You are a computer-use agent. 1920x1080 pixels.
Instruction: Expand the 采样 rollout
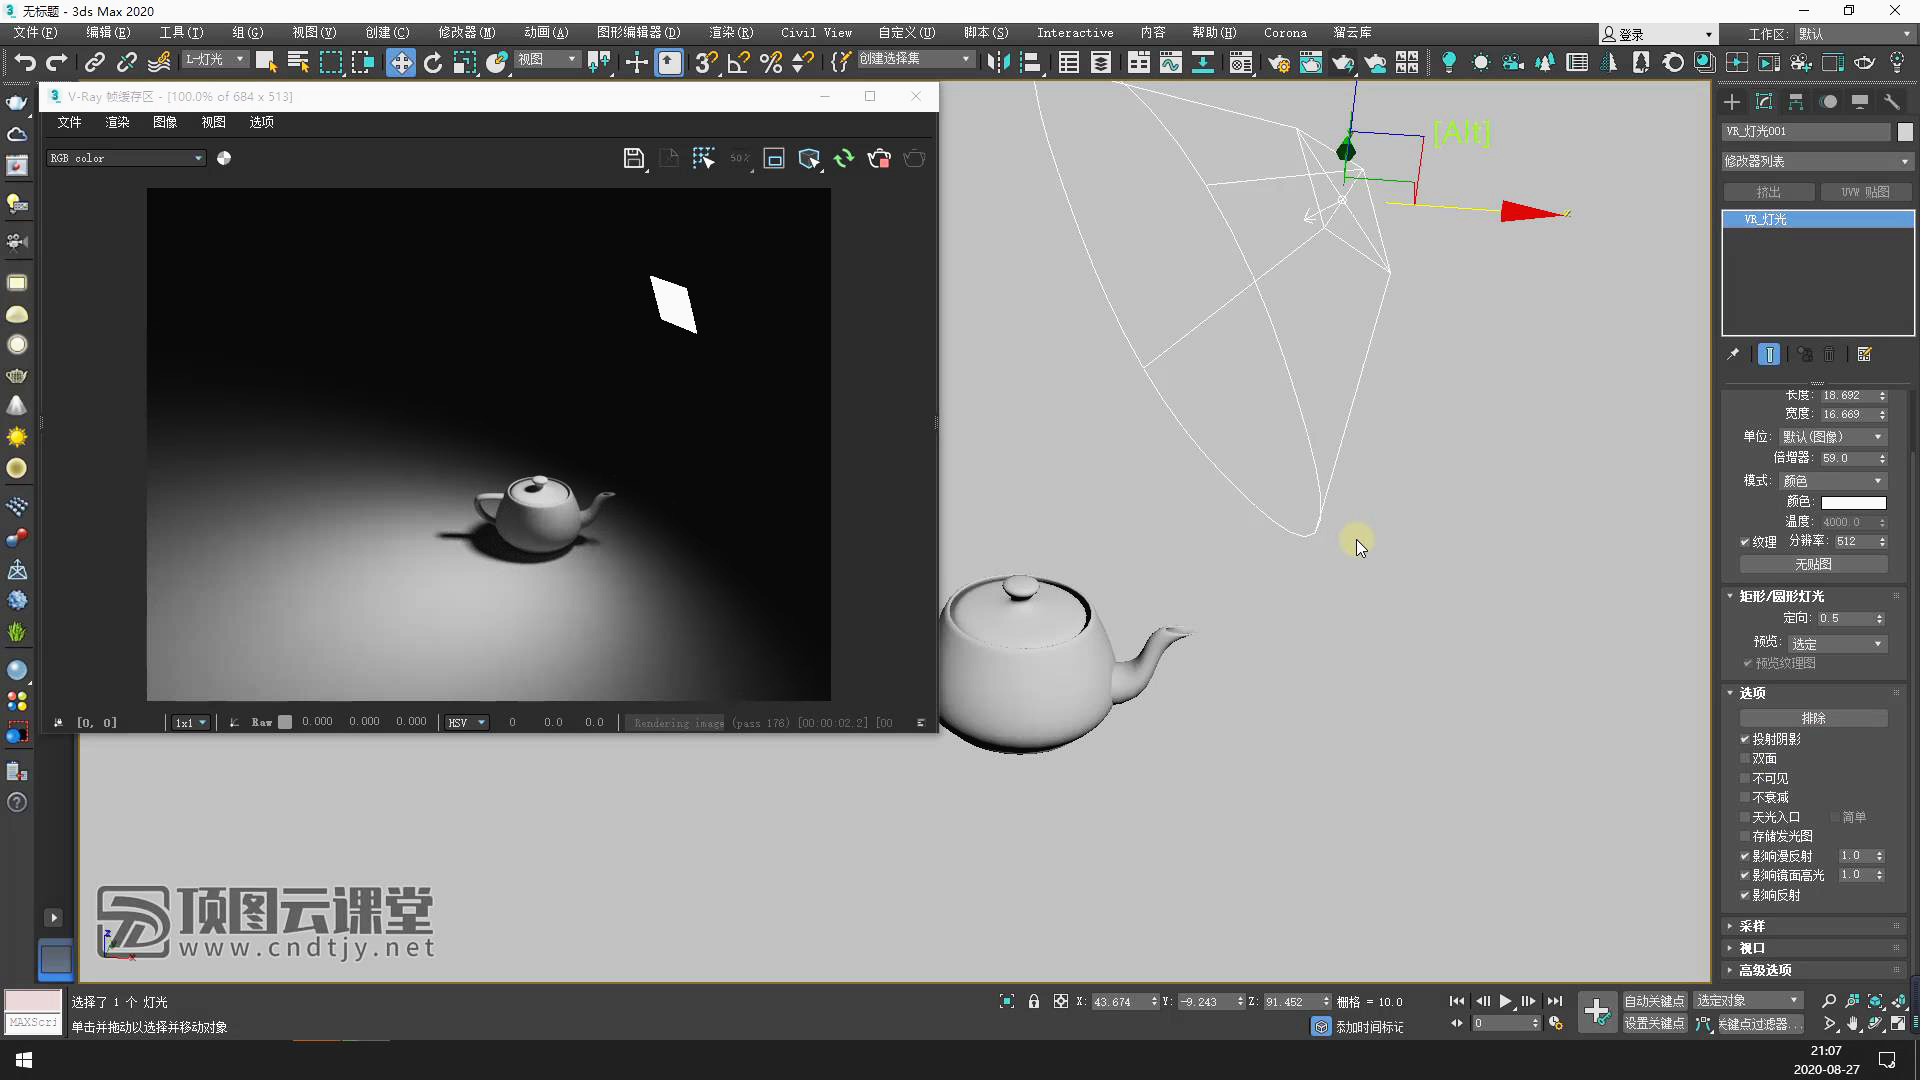click(1752, 926)
